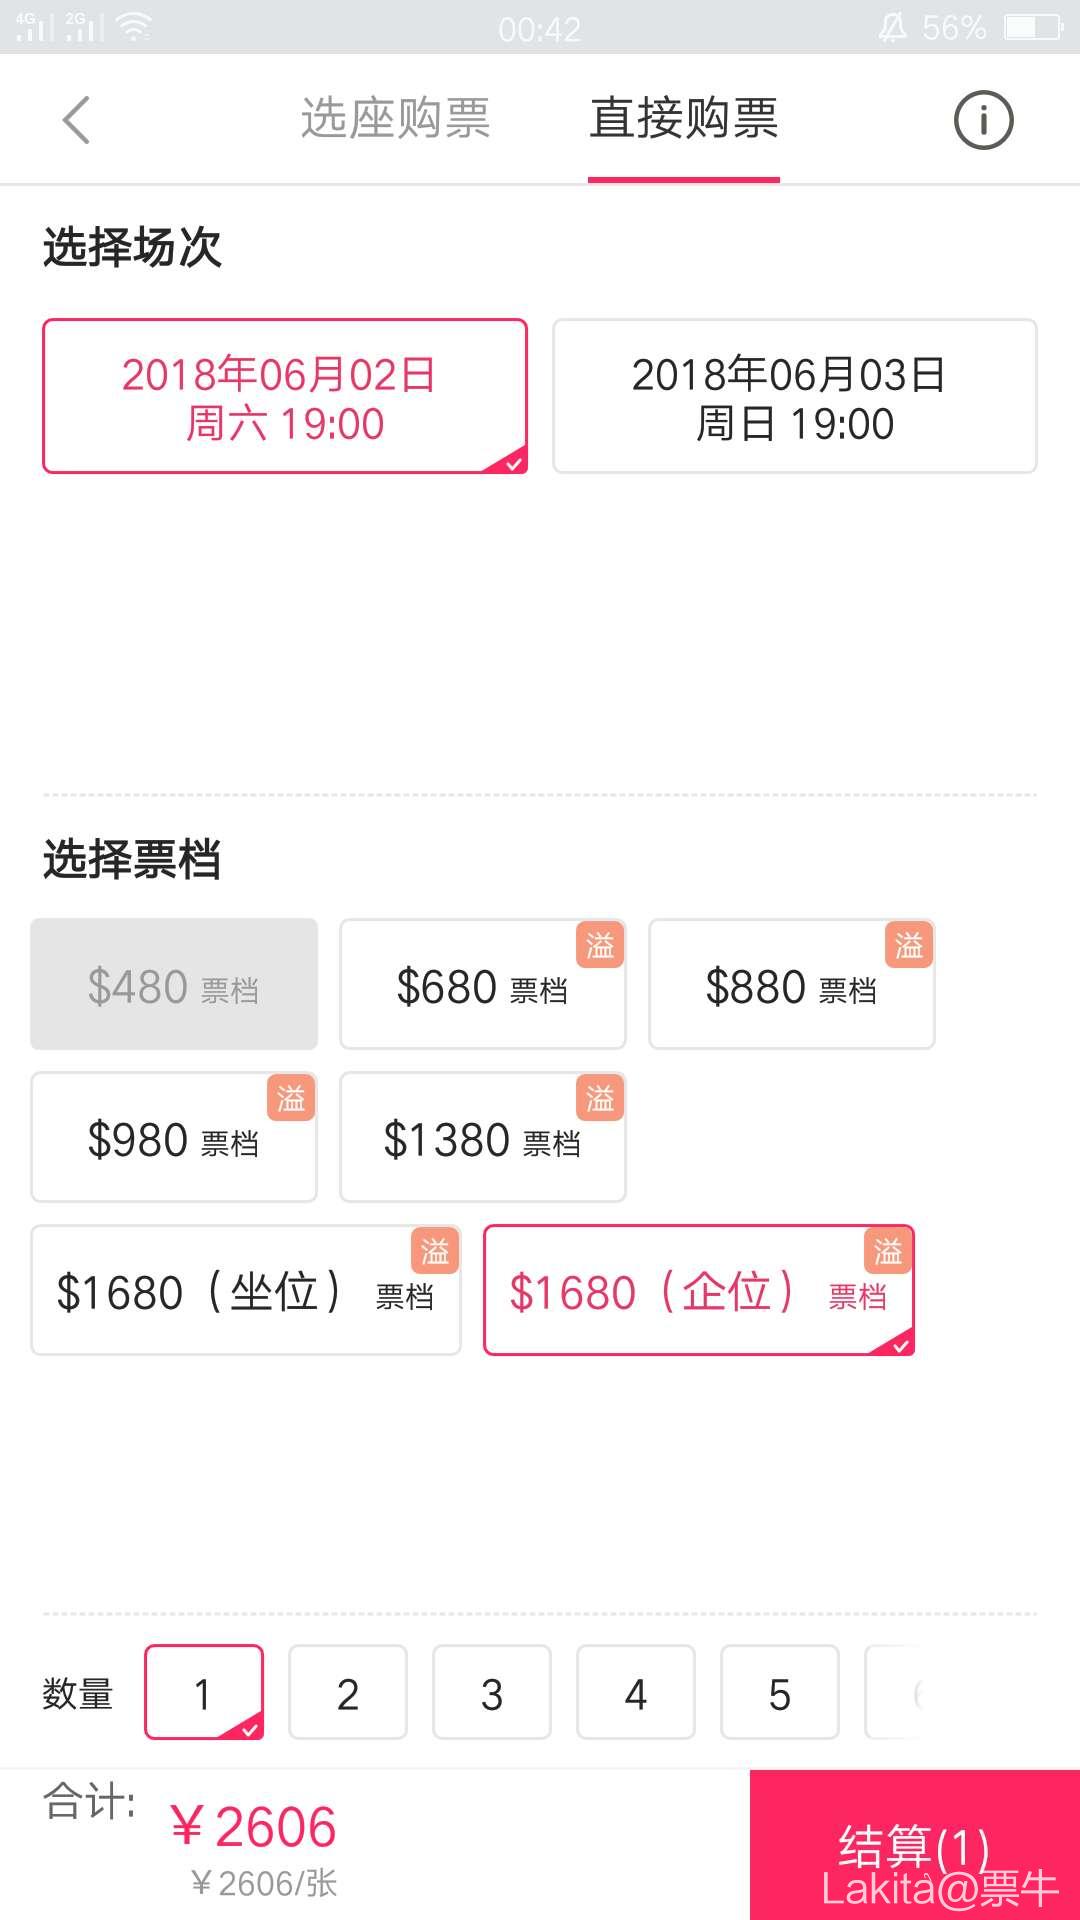
Task: Tap the premium badge on $880 tier
Action: (908, 945)
